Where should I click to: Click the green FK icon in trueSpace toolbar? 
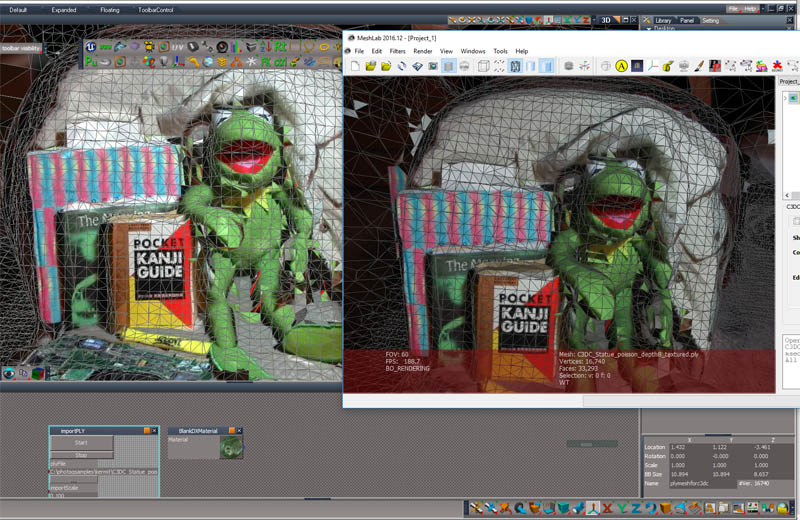[x=266, y=62]
